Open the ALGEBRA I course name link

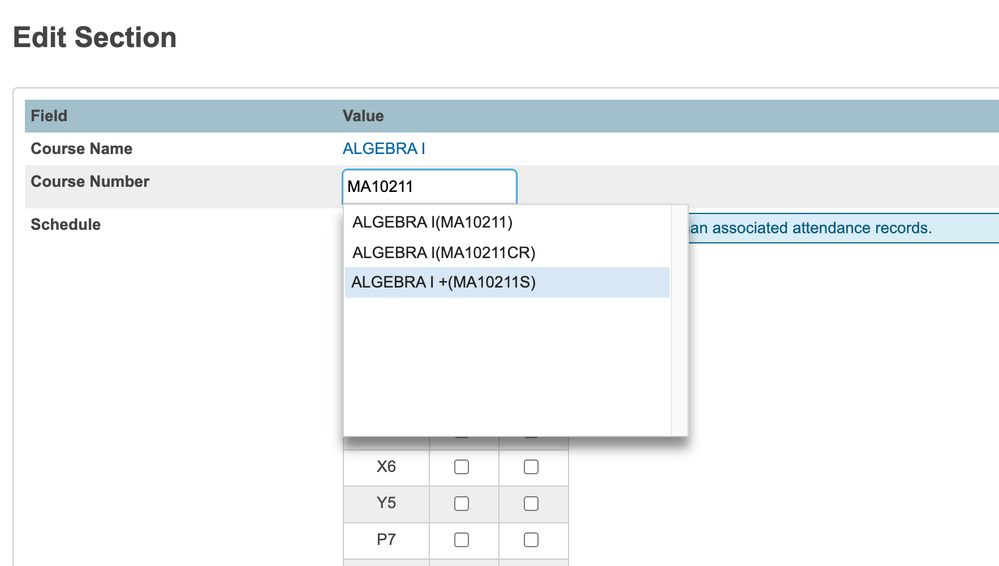click(384, 149)
